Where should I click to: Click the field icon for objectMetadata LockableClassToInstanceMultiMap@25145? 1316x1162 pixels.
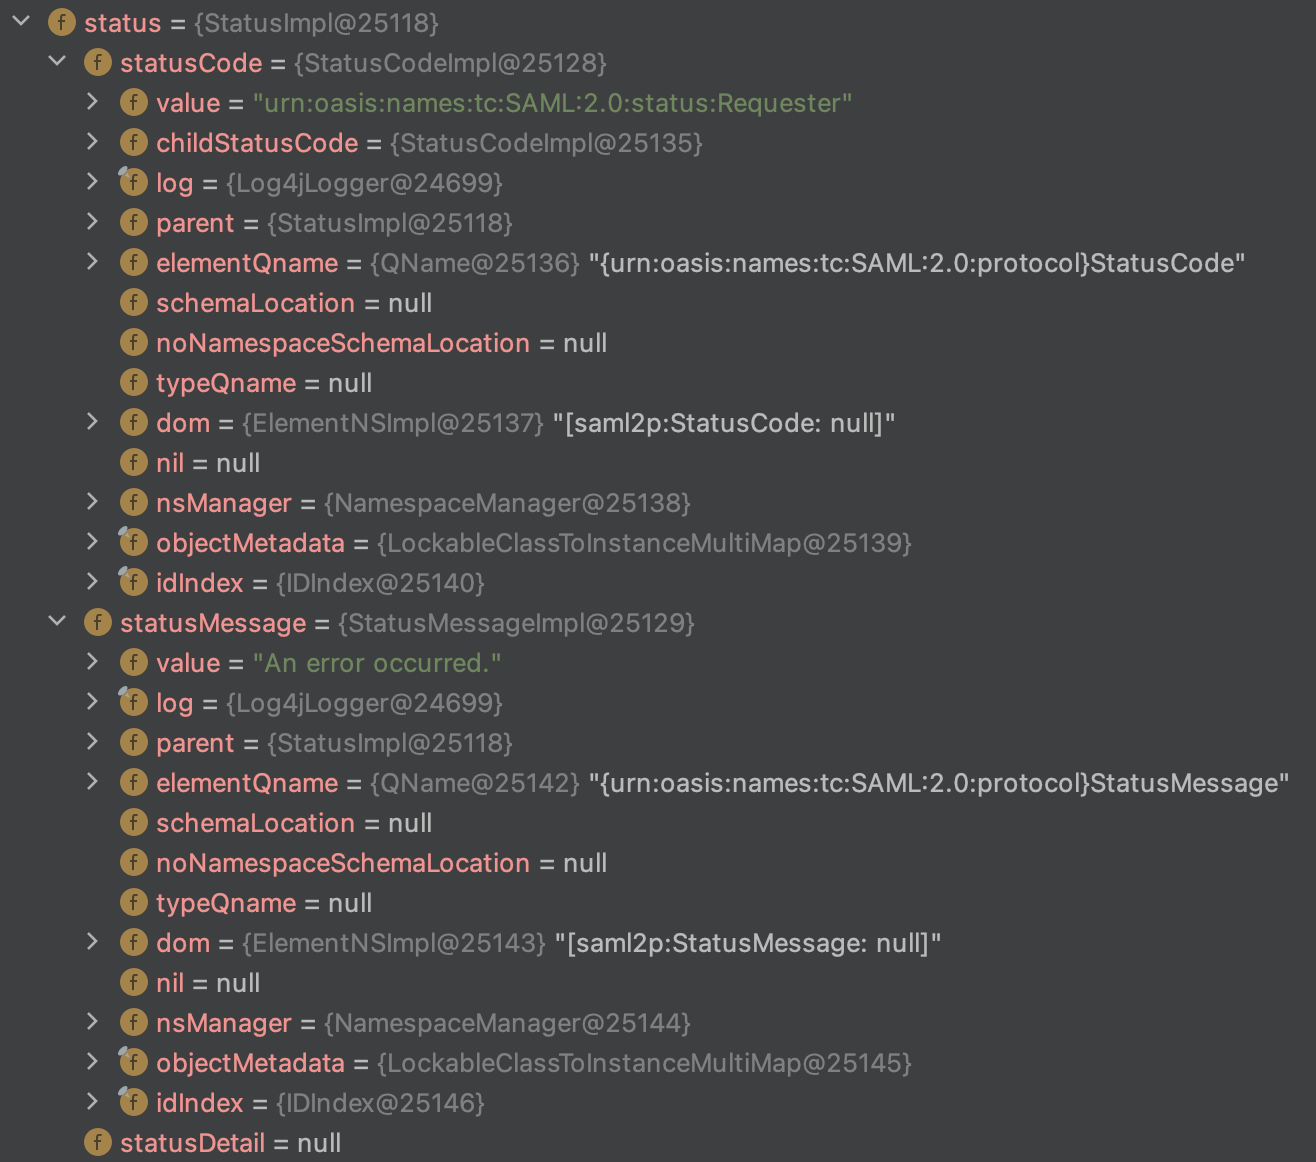133,1062
